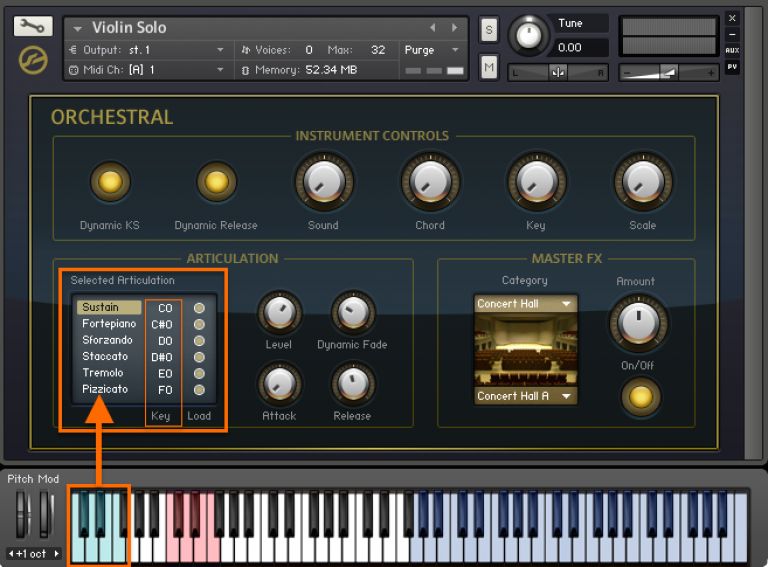768x567 pixels.
Task: Click the master volume slider
Action: tap(667, 73)
